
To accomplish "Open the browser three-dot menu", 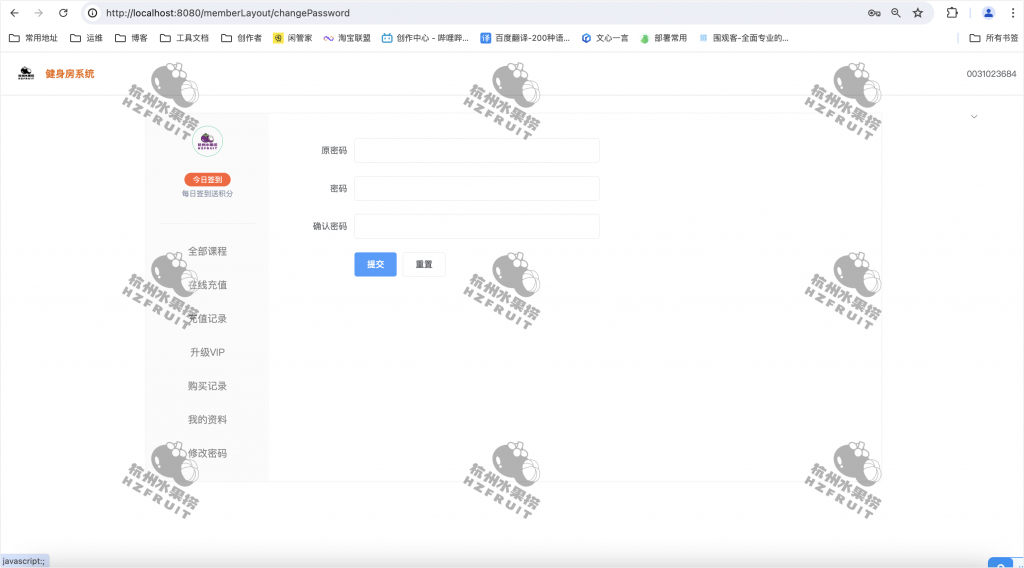I will tap(1013, 13).
